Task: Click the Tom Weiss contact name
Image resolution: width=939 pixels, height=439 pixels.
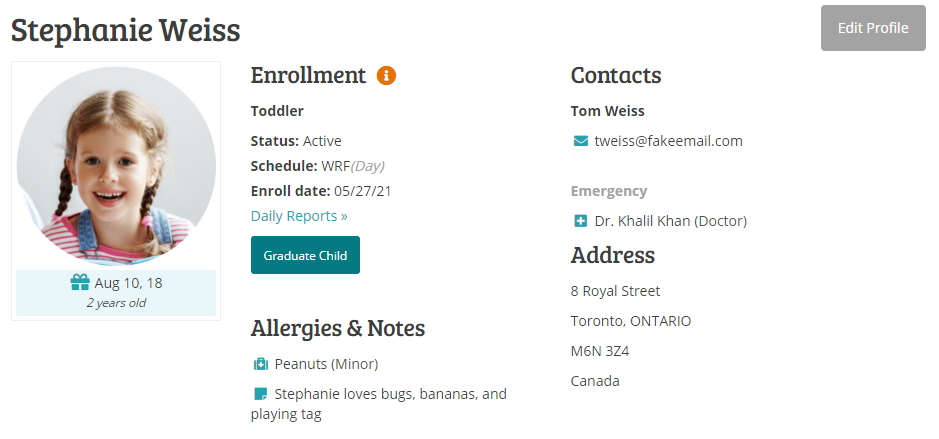Action: [607, 111]
